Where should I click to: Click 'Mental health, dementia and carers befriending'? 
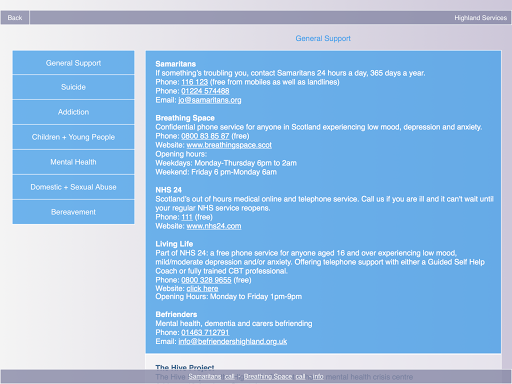coord(234,323)
